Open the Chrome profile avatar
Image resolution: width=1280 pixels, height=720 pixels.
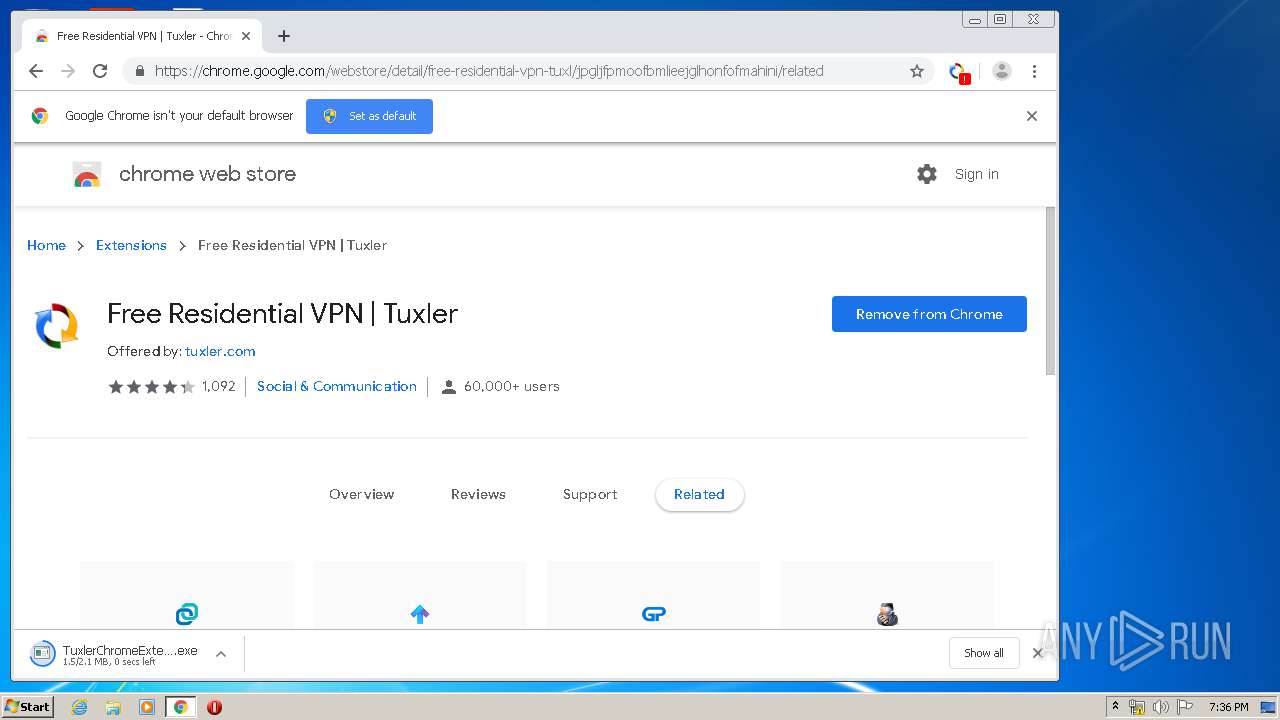(x=1002, y=71)
